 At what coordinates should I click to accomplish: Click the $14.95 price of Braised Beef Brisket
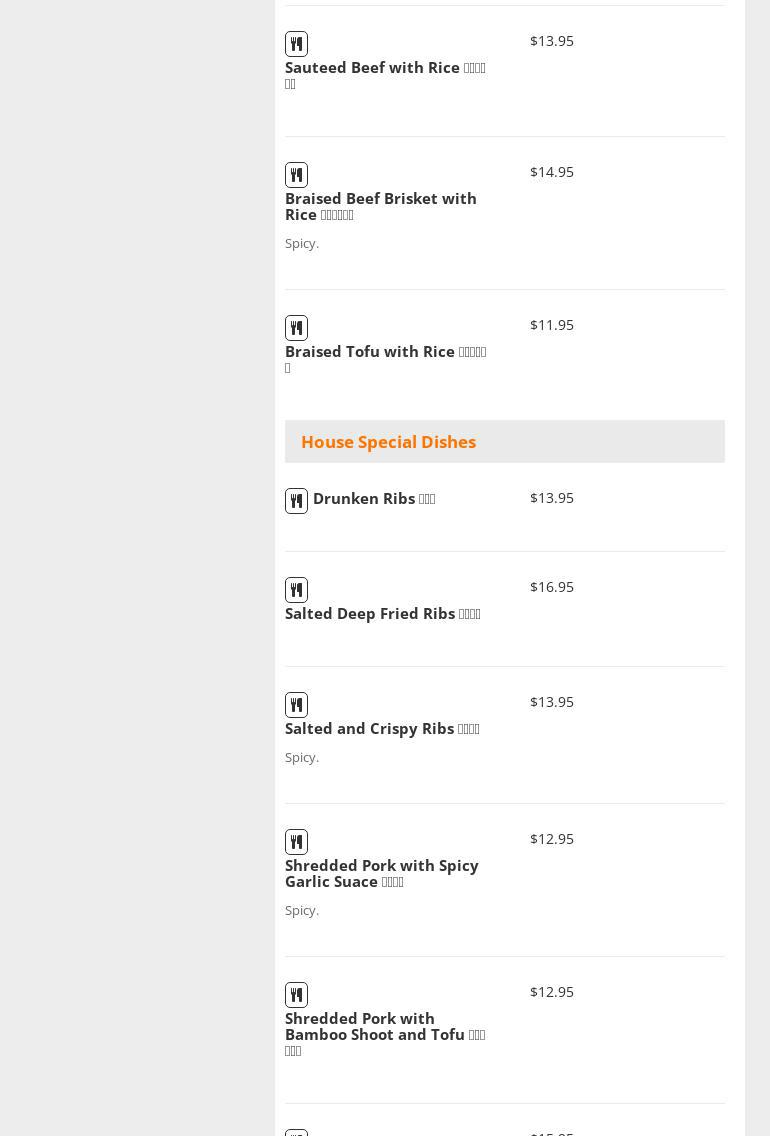tap(552, 172)
